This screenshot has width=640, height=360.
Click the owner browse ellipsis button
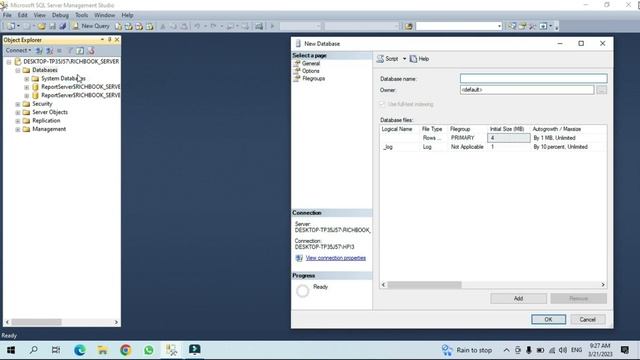[602, 90]
